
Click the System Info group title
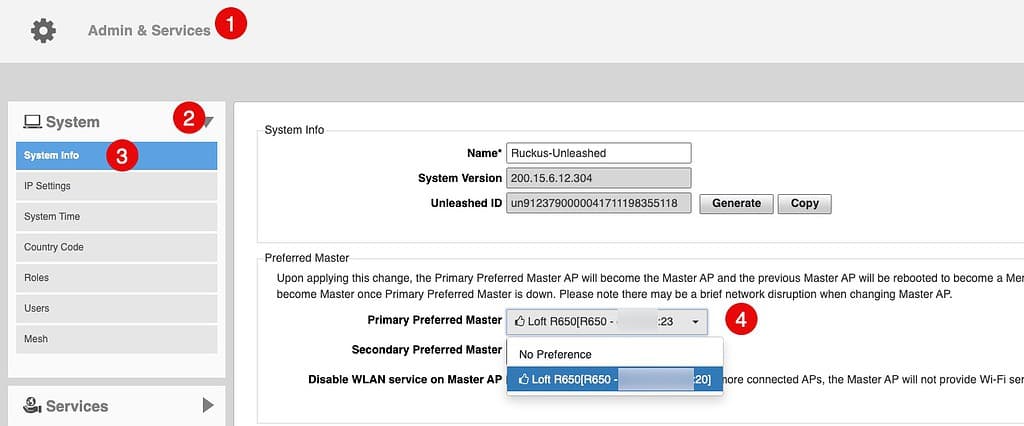pyautogui.click(x=294, y=130)
